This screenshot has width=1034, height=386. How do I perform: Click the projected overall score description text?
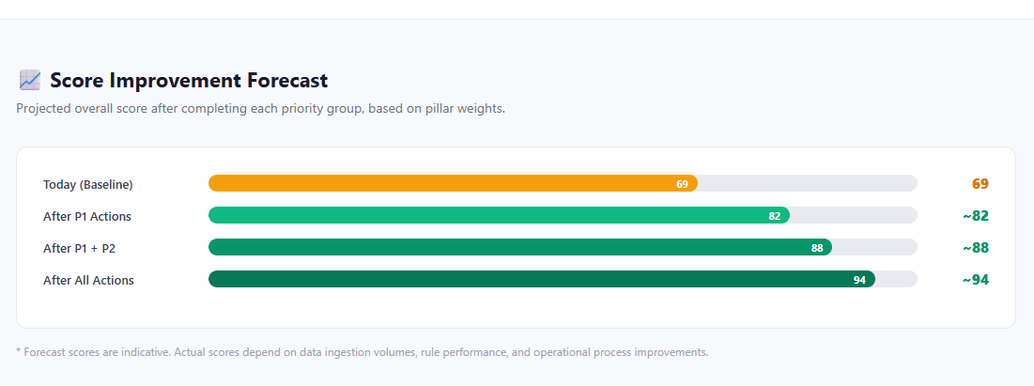260,109
